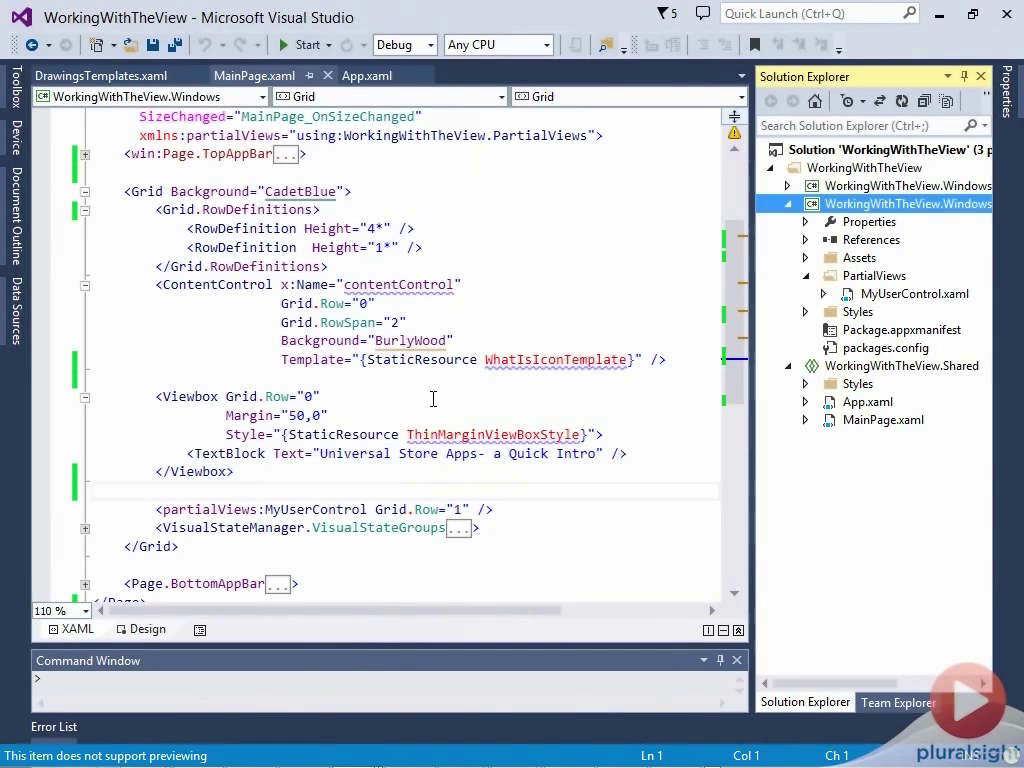Toggle pin on Command Window panel

click(720, 660)
